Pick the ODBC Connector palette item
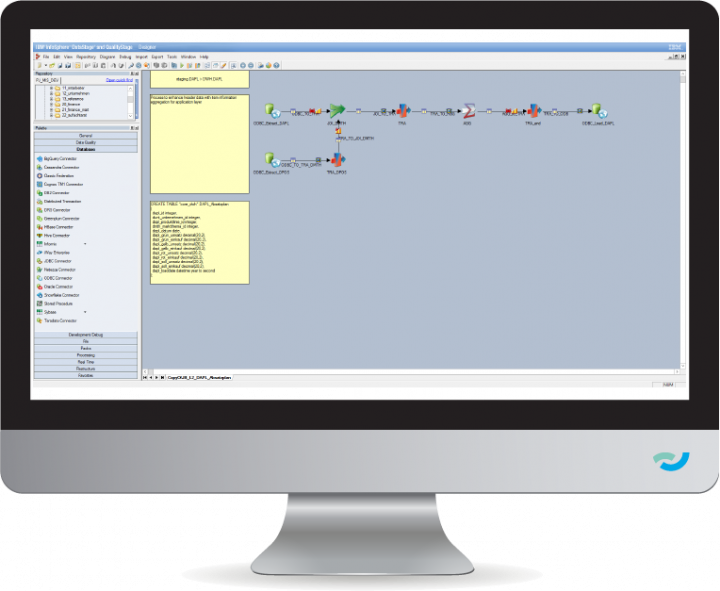 coord(54,278)
